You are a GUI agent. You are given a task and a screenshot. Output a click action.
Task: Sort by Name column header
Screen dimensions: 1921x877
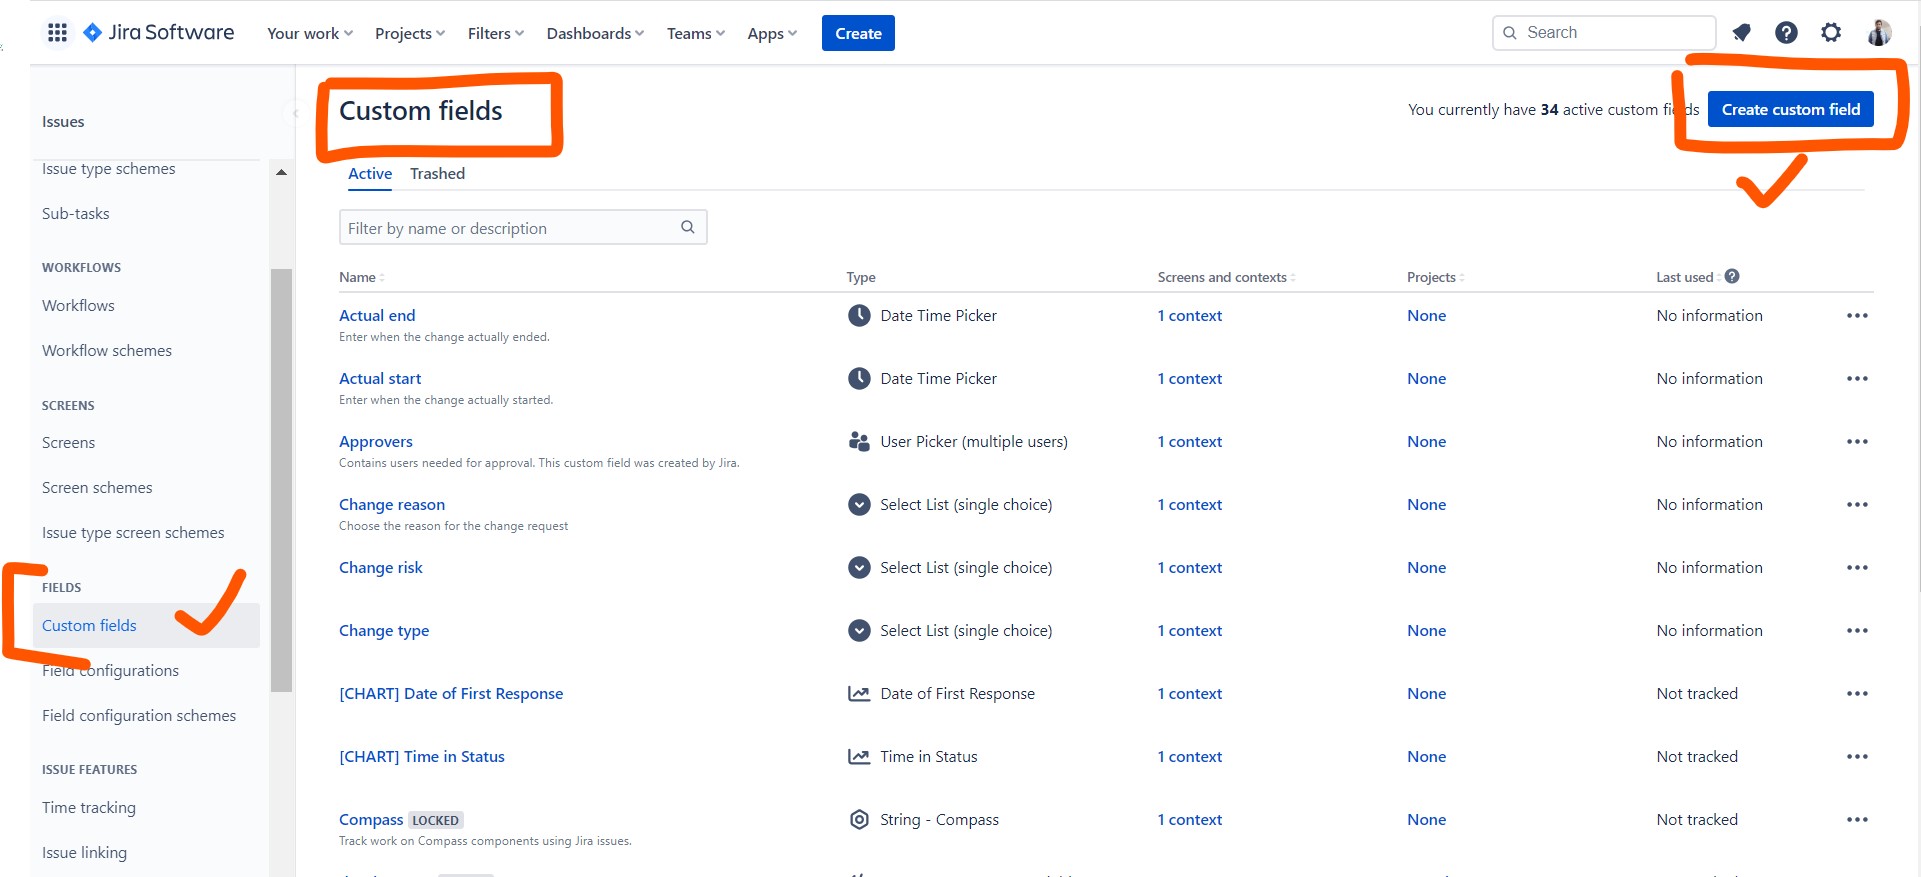(358, 278)
